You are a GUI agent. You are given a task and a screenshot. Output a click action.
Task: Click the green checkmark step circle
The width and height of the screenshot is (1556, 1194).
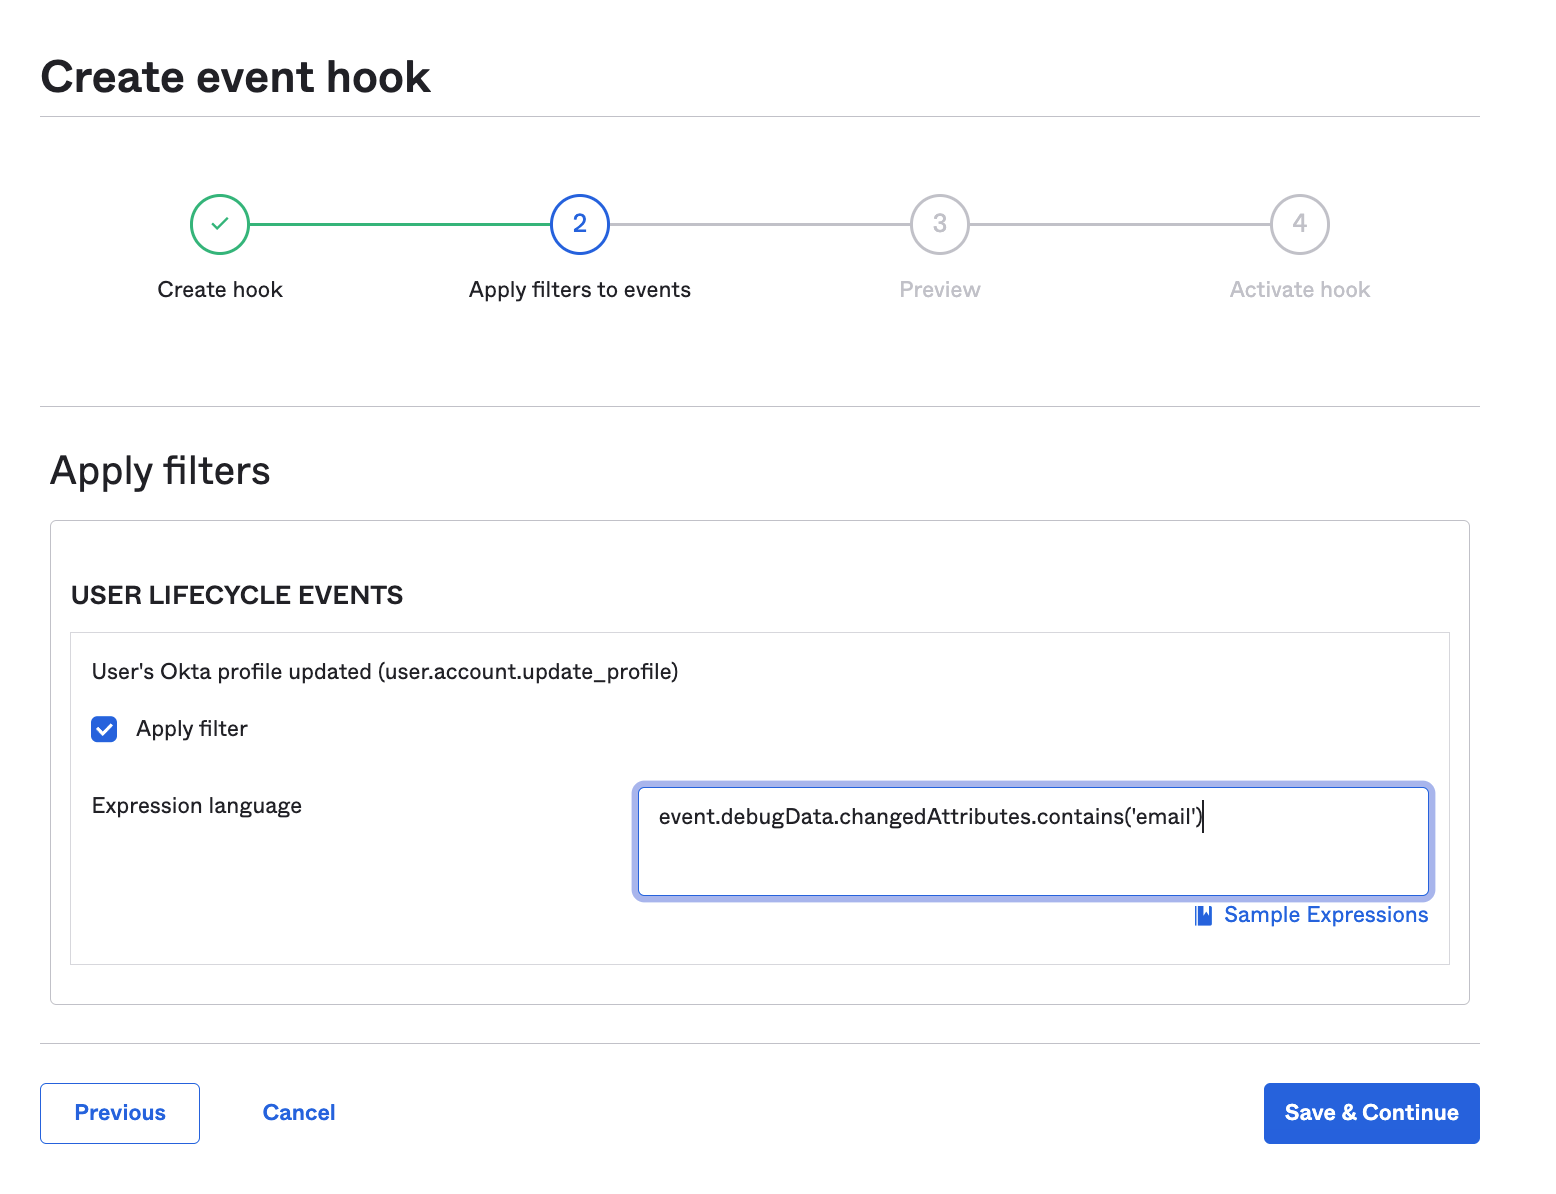(220, 224)
